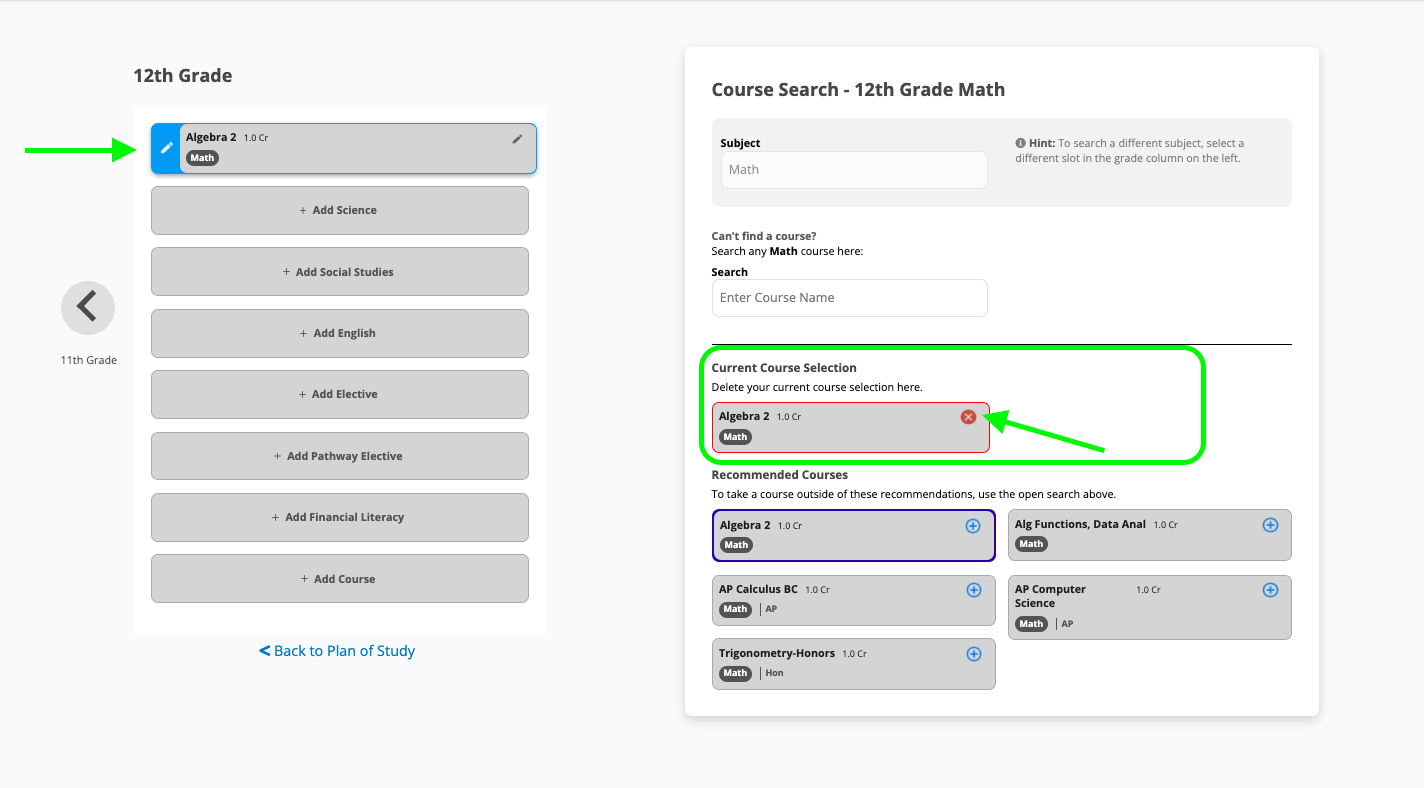Image resolution: width=1424 pixels, height=788 pixels.
Task: Go back to 11th Grade with left chevron
Action: [88, 307]
